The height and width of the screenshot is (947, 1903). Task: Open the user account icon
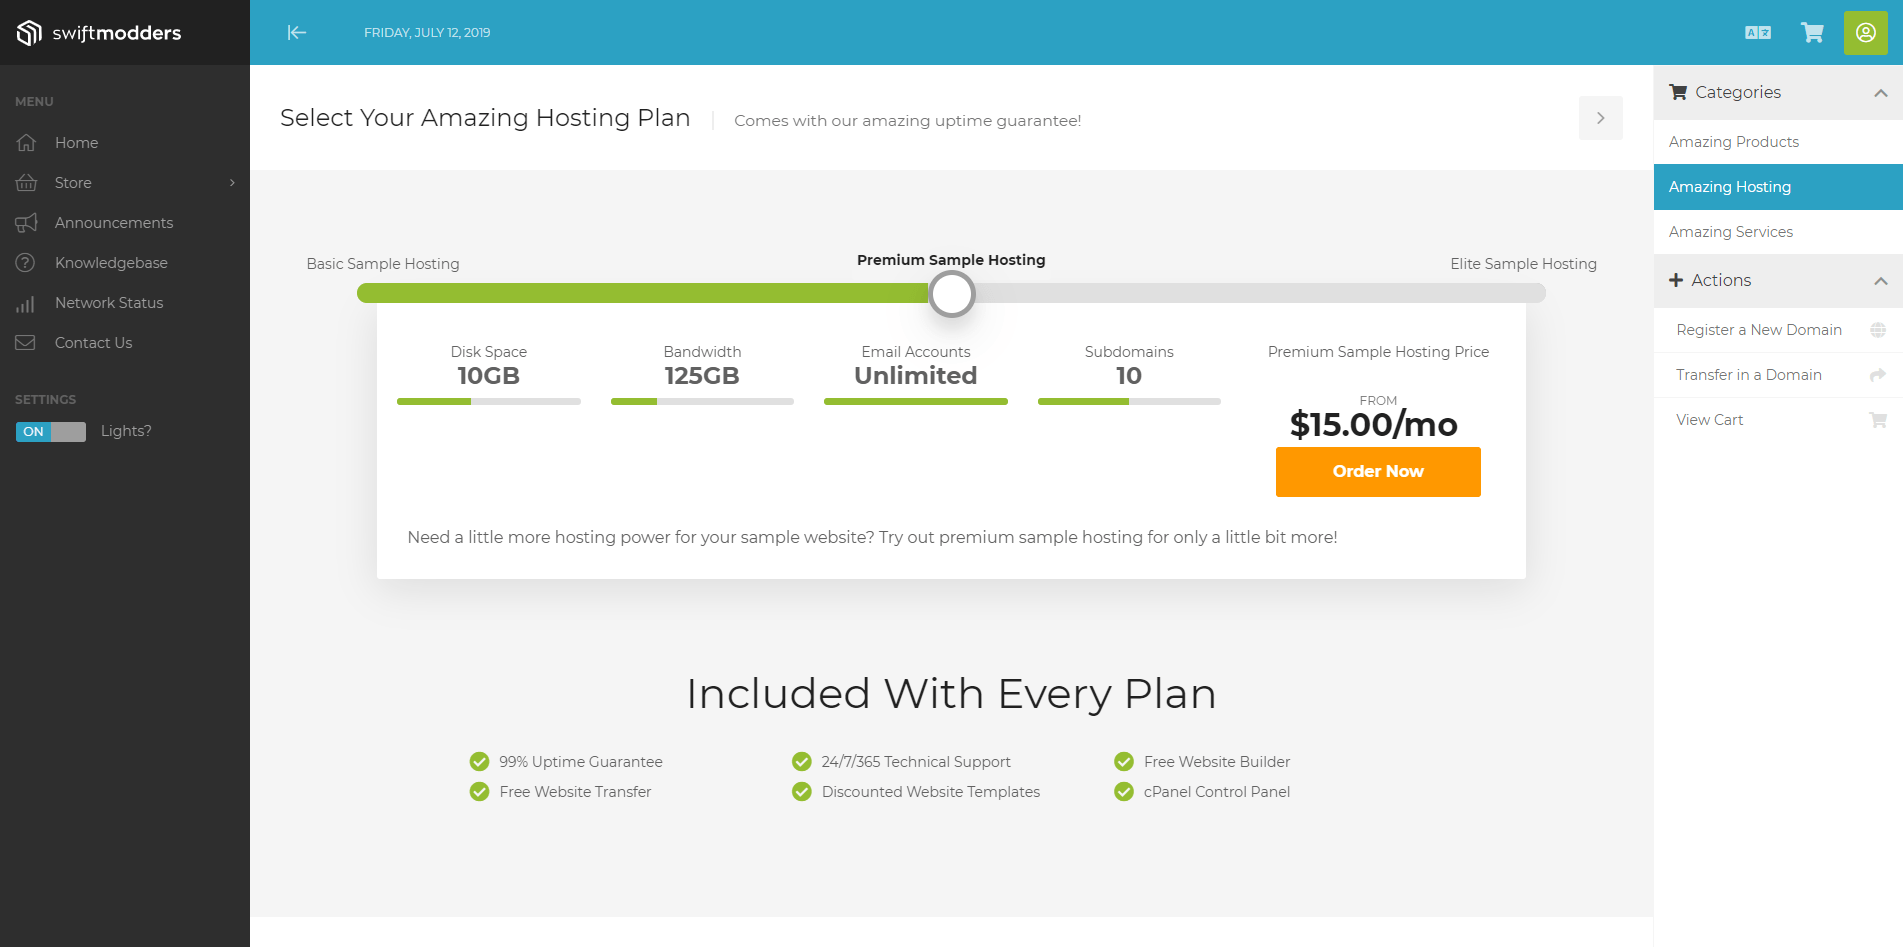[x=1865, y=33]
